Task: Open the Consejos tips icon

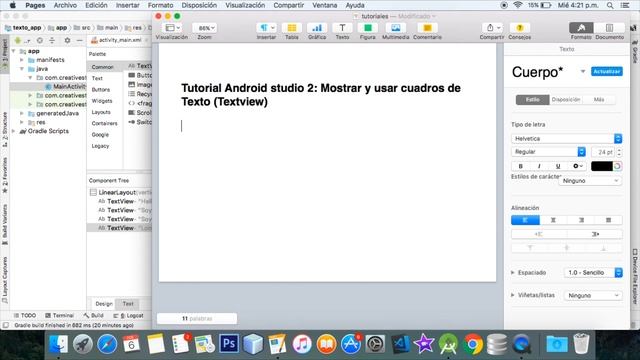Action: [x=520, y=28]
